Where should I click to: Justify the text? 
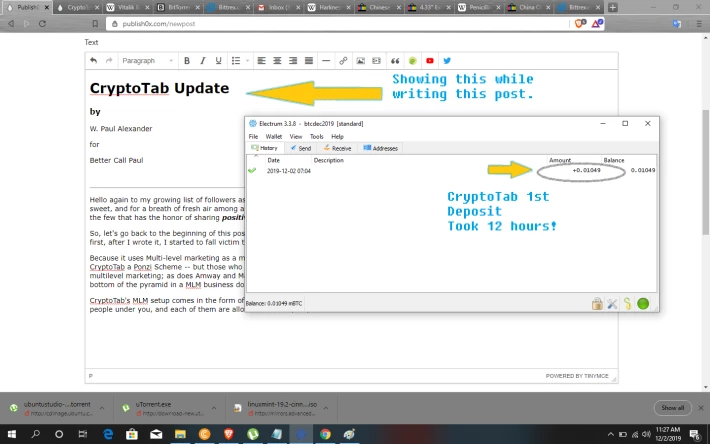click(309, 61)
